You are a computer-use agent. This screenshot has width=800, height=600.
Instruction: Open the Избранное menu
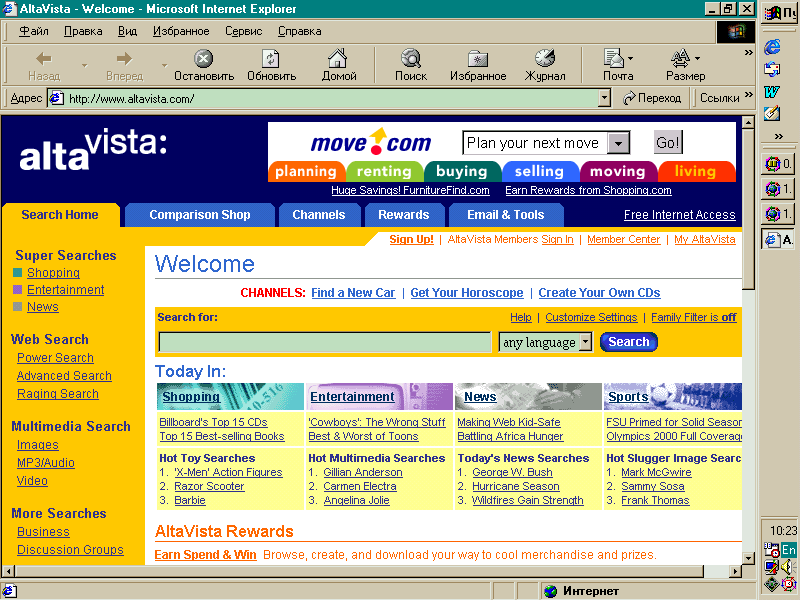[181, 31]
